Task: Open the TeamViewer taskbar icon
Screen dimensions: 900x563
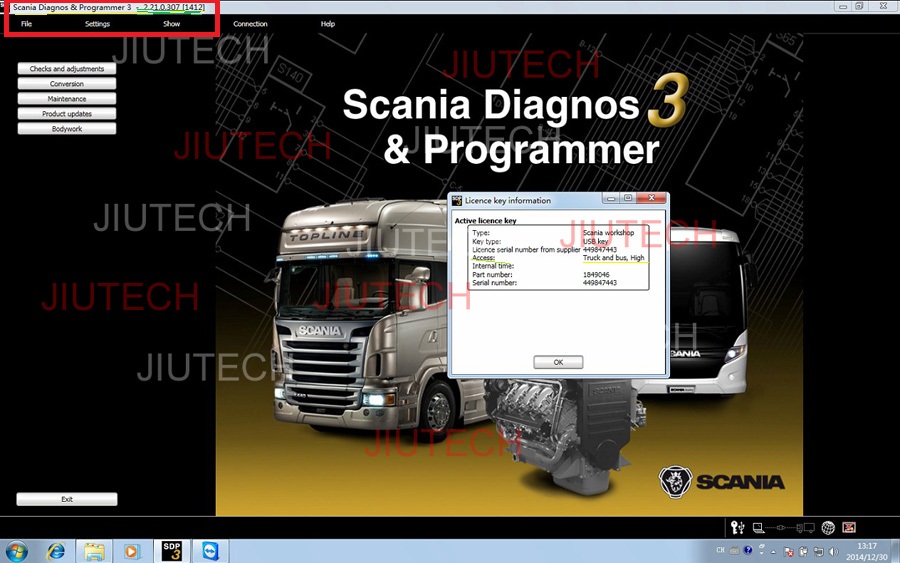Action: coord(211,552)
